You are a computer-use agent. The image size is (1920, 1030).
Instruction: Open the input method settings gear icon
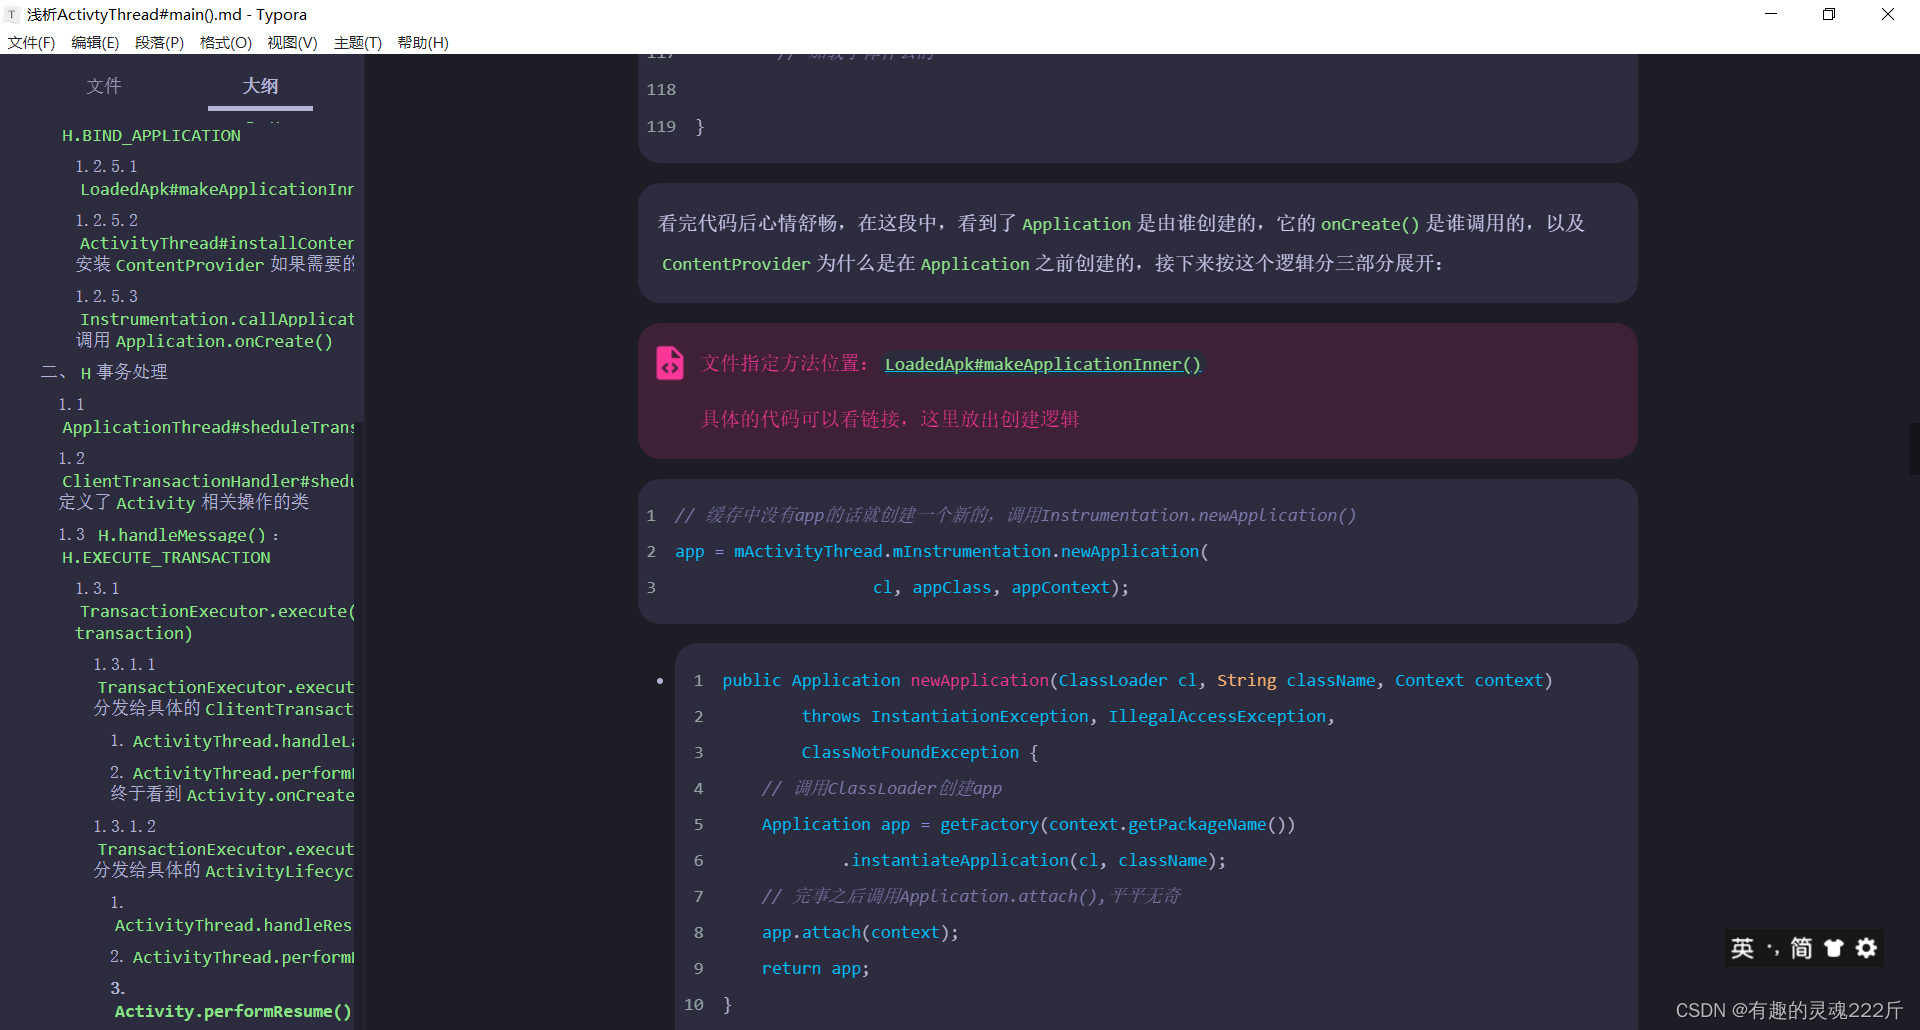tap(1866, 948)
